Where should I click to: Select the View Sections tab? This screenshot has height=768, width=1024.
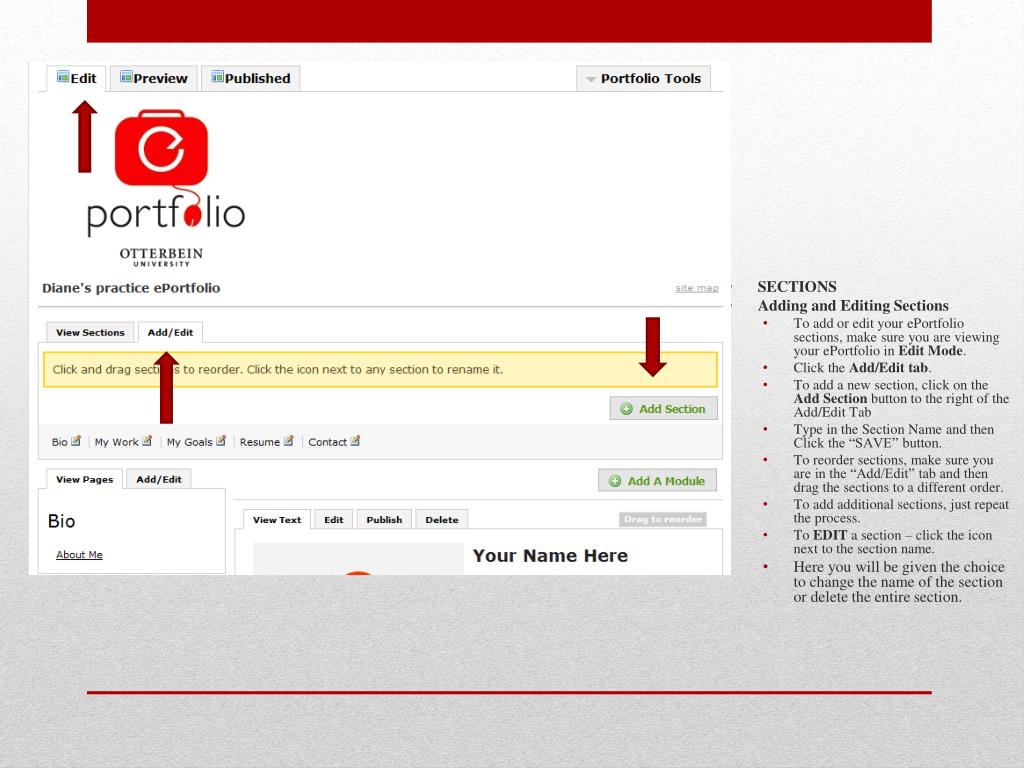90,332
